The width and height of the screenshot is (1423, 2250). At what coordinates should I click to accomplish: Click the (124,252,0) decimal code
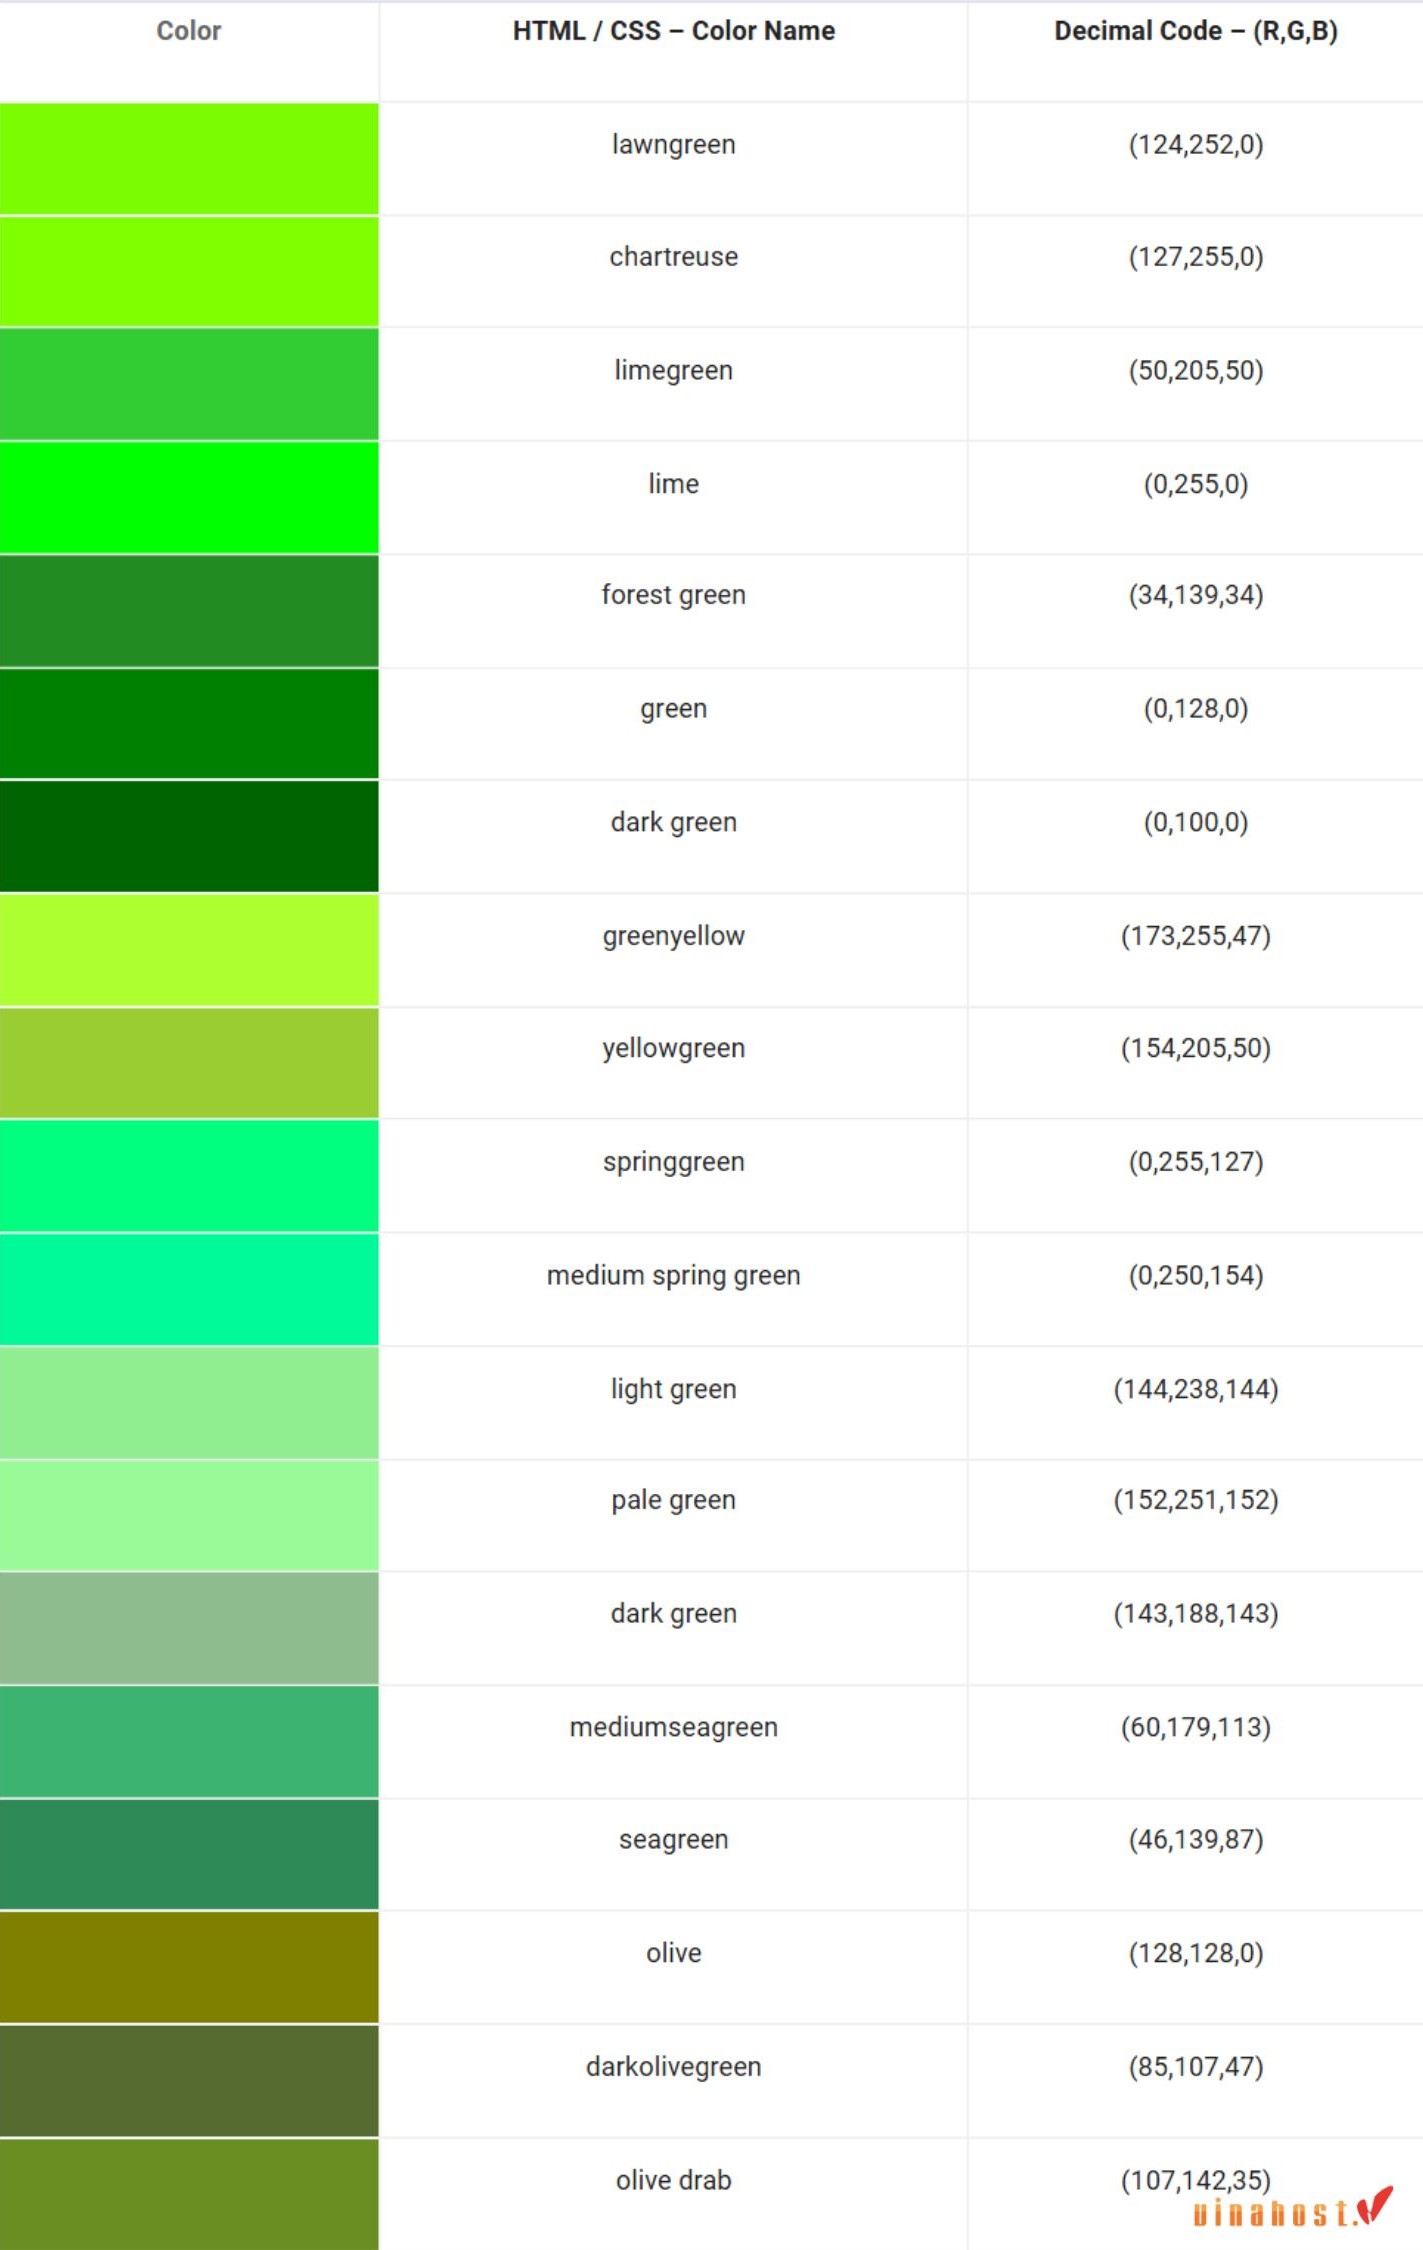pos(1196,145)
